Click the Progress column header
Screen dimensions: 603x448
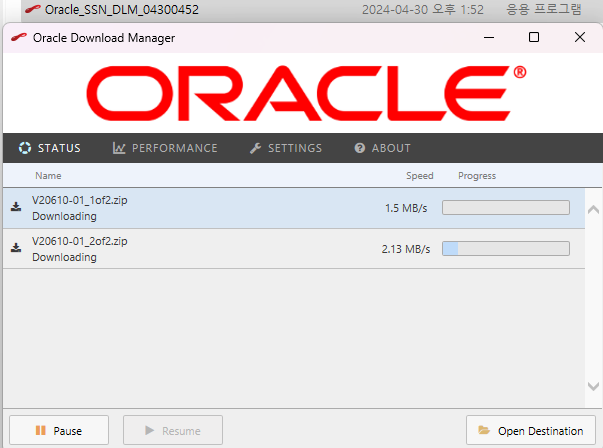click(477, 176)
